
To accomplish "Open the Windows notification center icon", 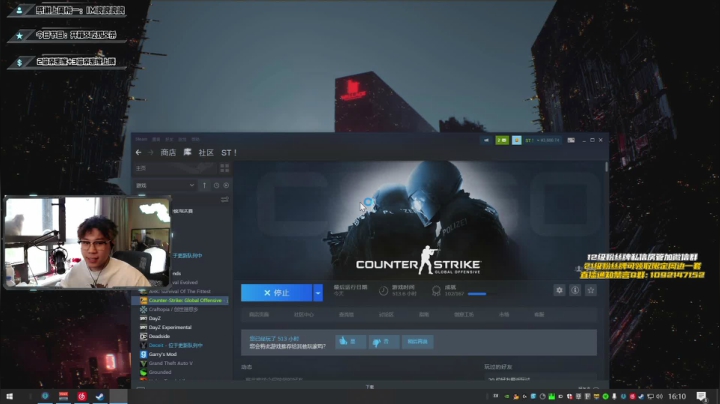I will [701, 396].
